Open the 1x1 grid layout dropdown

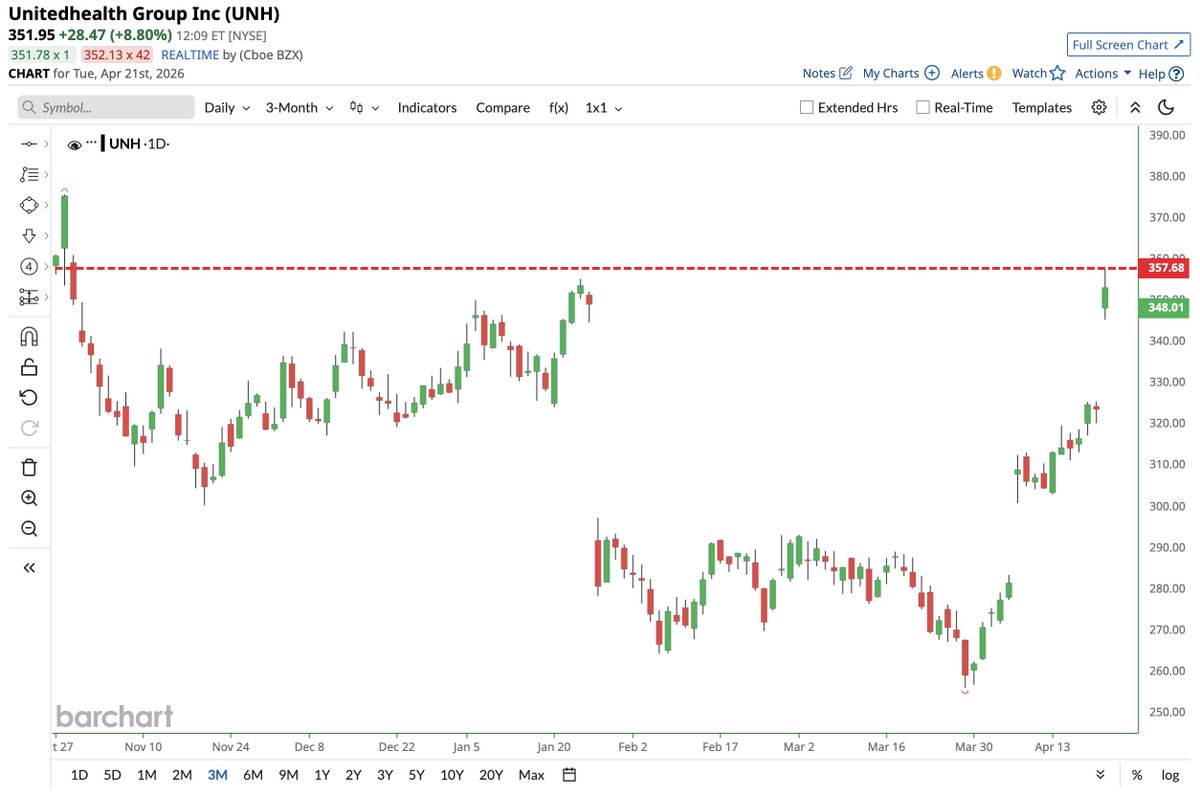[x=604, y=107]
